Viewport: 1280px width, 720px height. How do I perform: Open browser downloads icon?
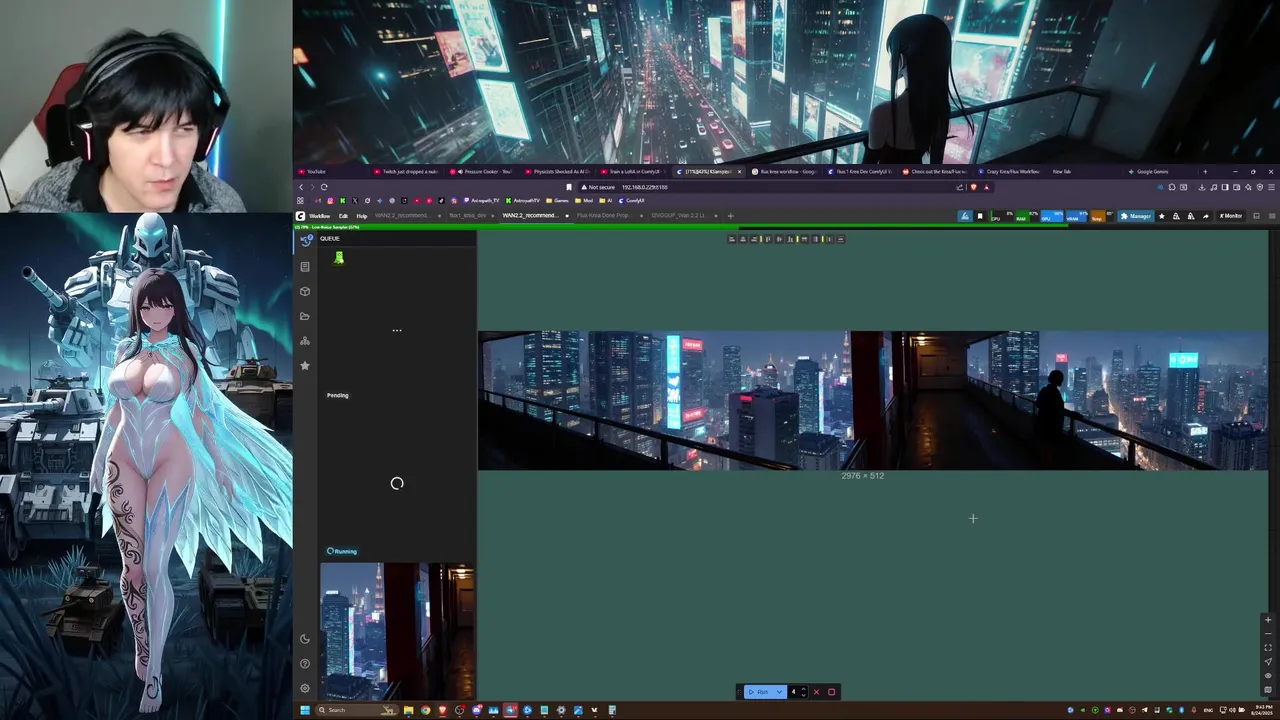1201,187
